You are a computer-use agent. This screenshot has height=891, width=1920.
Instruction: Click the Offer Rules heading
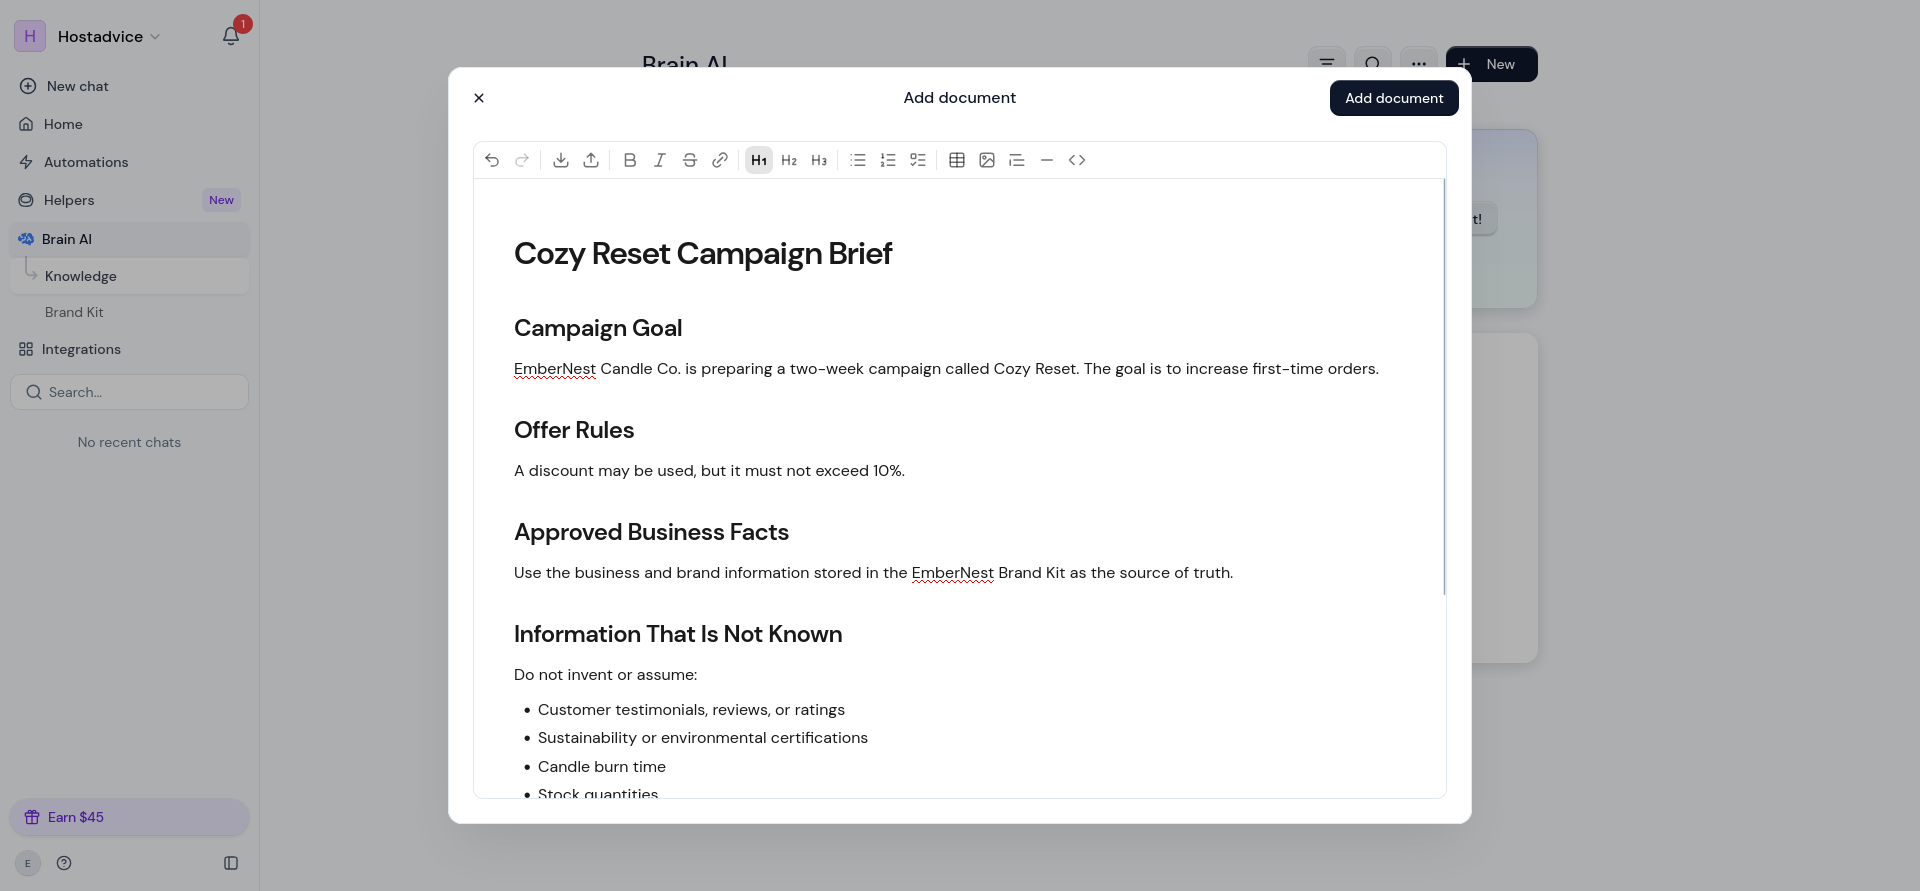tap(574, 430)
